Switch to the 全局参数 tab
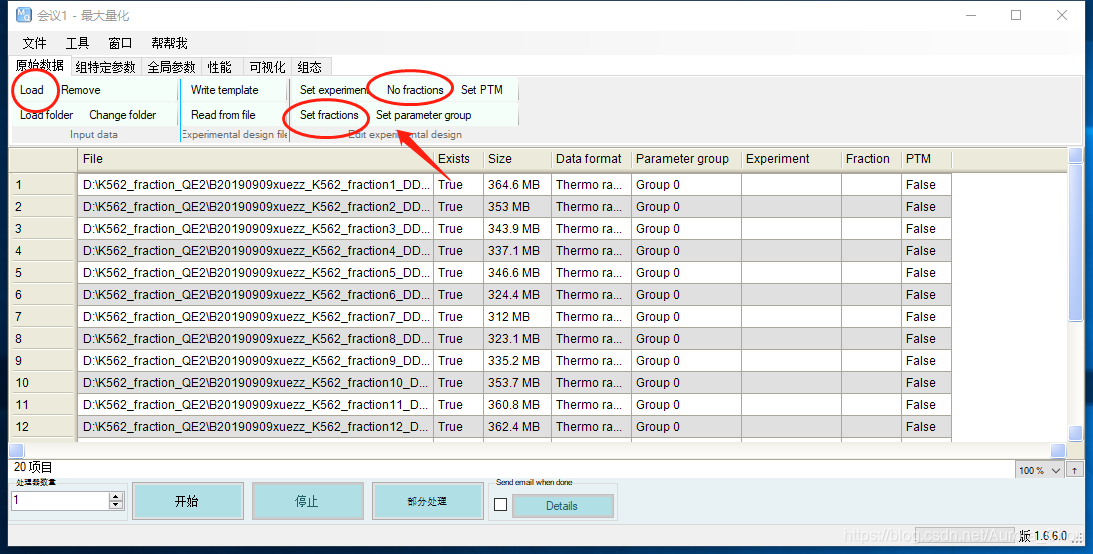The height and width of the screenshot is (554, 1093). tap(171, 67)
